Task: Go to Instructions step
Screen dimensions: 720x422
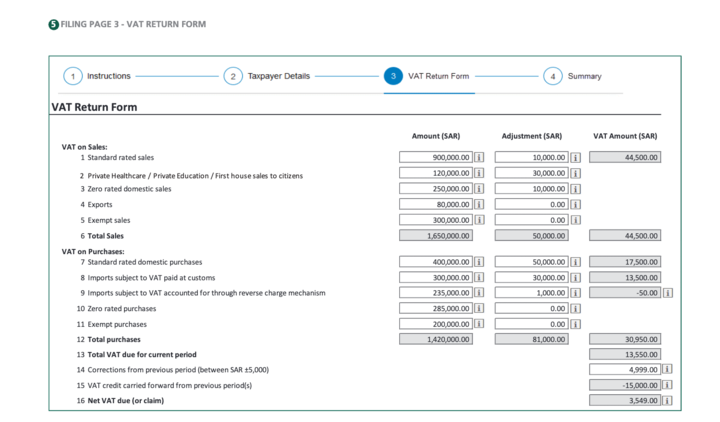Action: click(x=73, y=77)
